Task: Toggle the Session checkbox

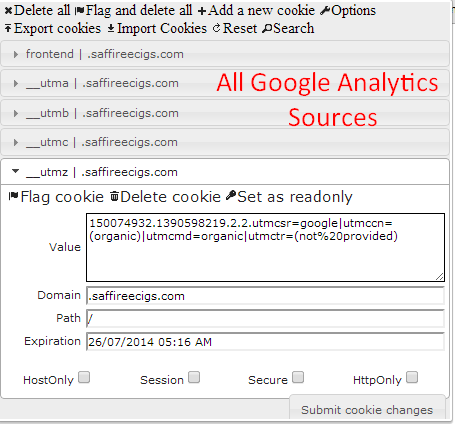Action: (x=194, y=378)
